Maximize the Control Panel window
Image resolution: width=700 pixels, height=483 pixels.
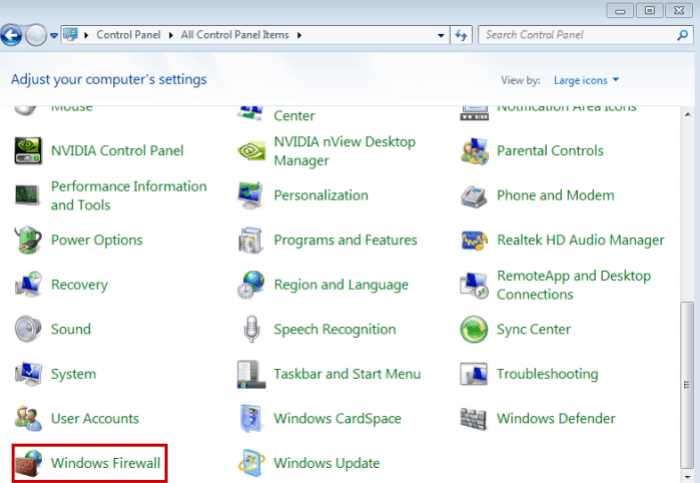(649, 10)
